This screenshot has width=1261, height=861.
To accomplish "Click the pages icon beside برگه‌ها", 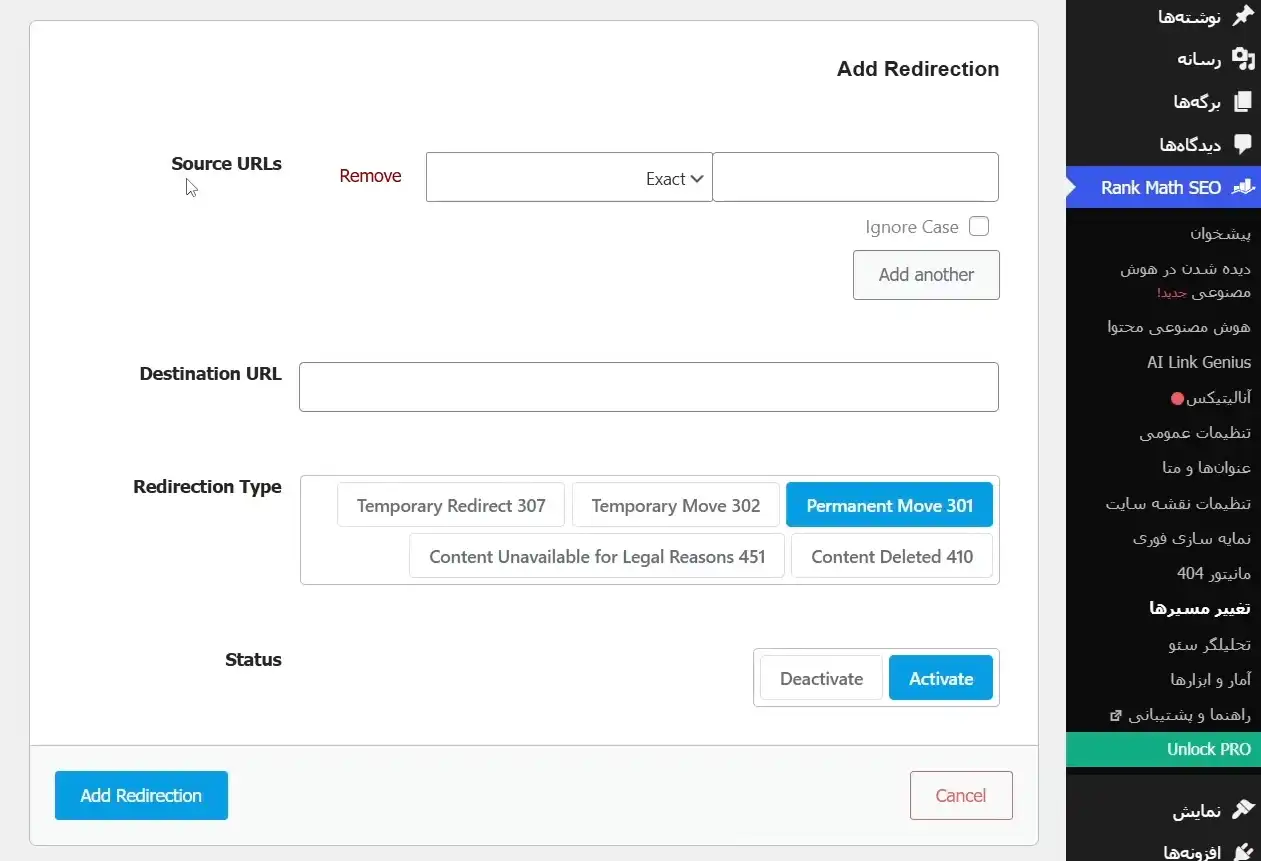I will pos(1243,101).
